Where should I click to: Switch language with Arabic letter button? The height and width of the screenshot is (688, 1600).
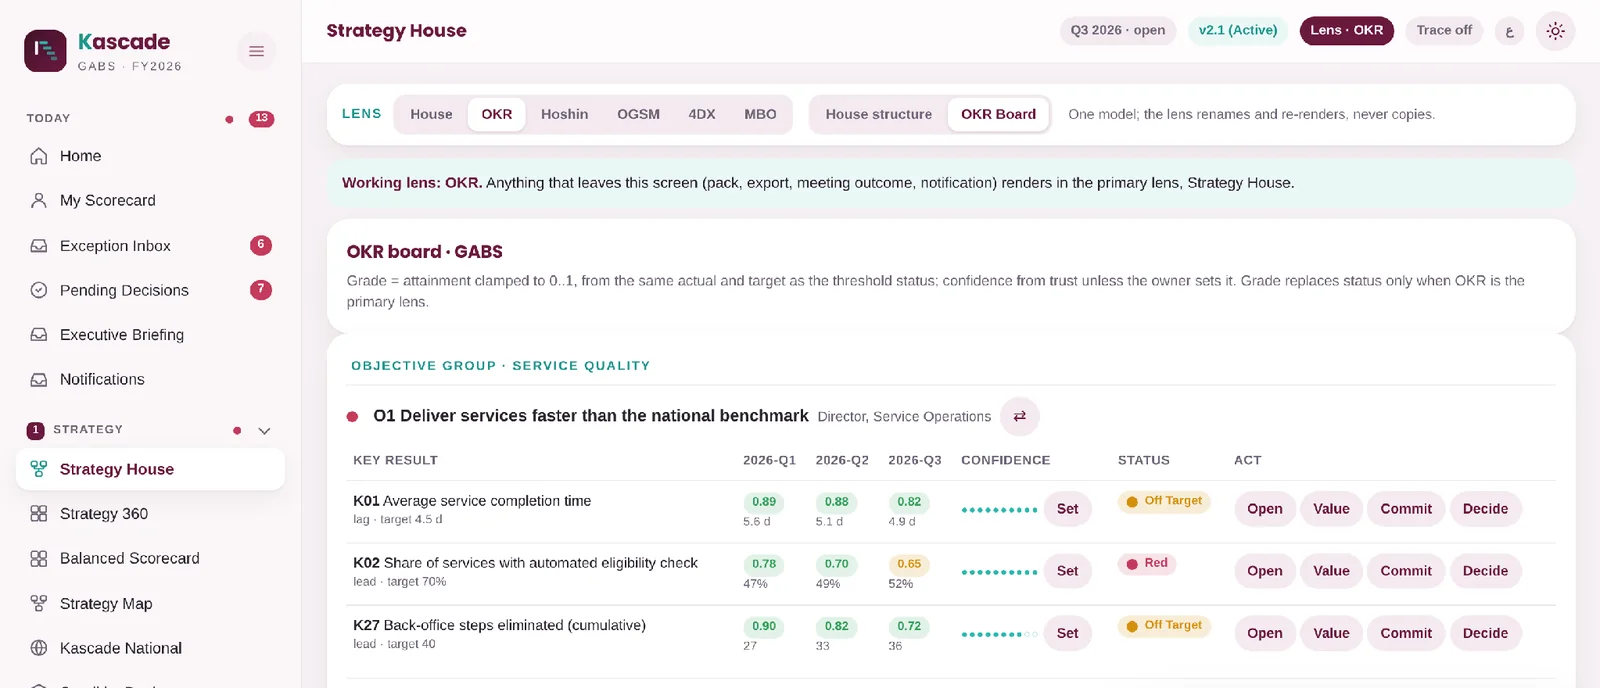coord(1510,31)
